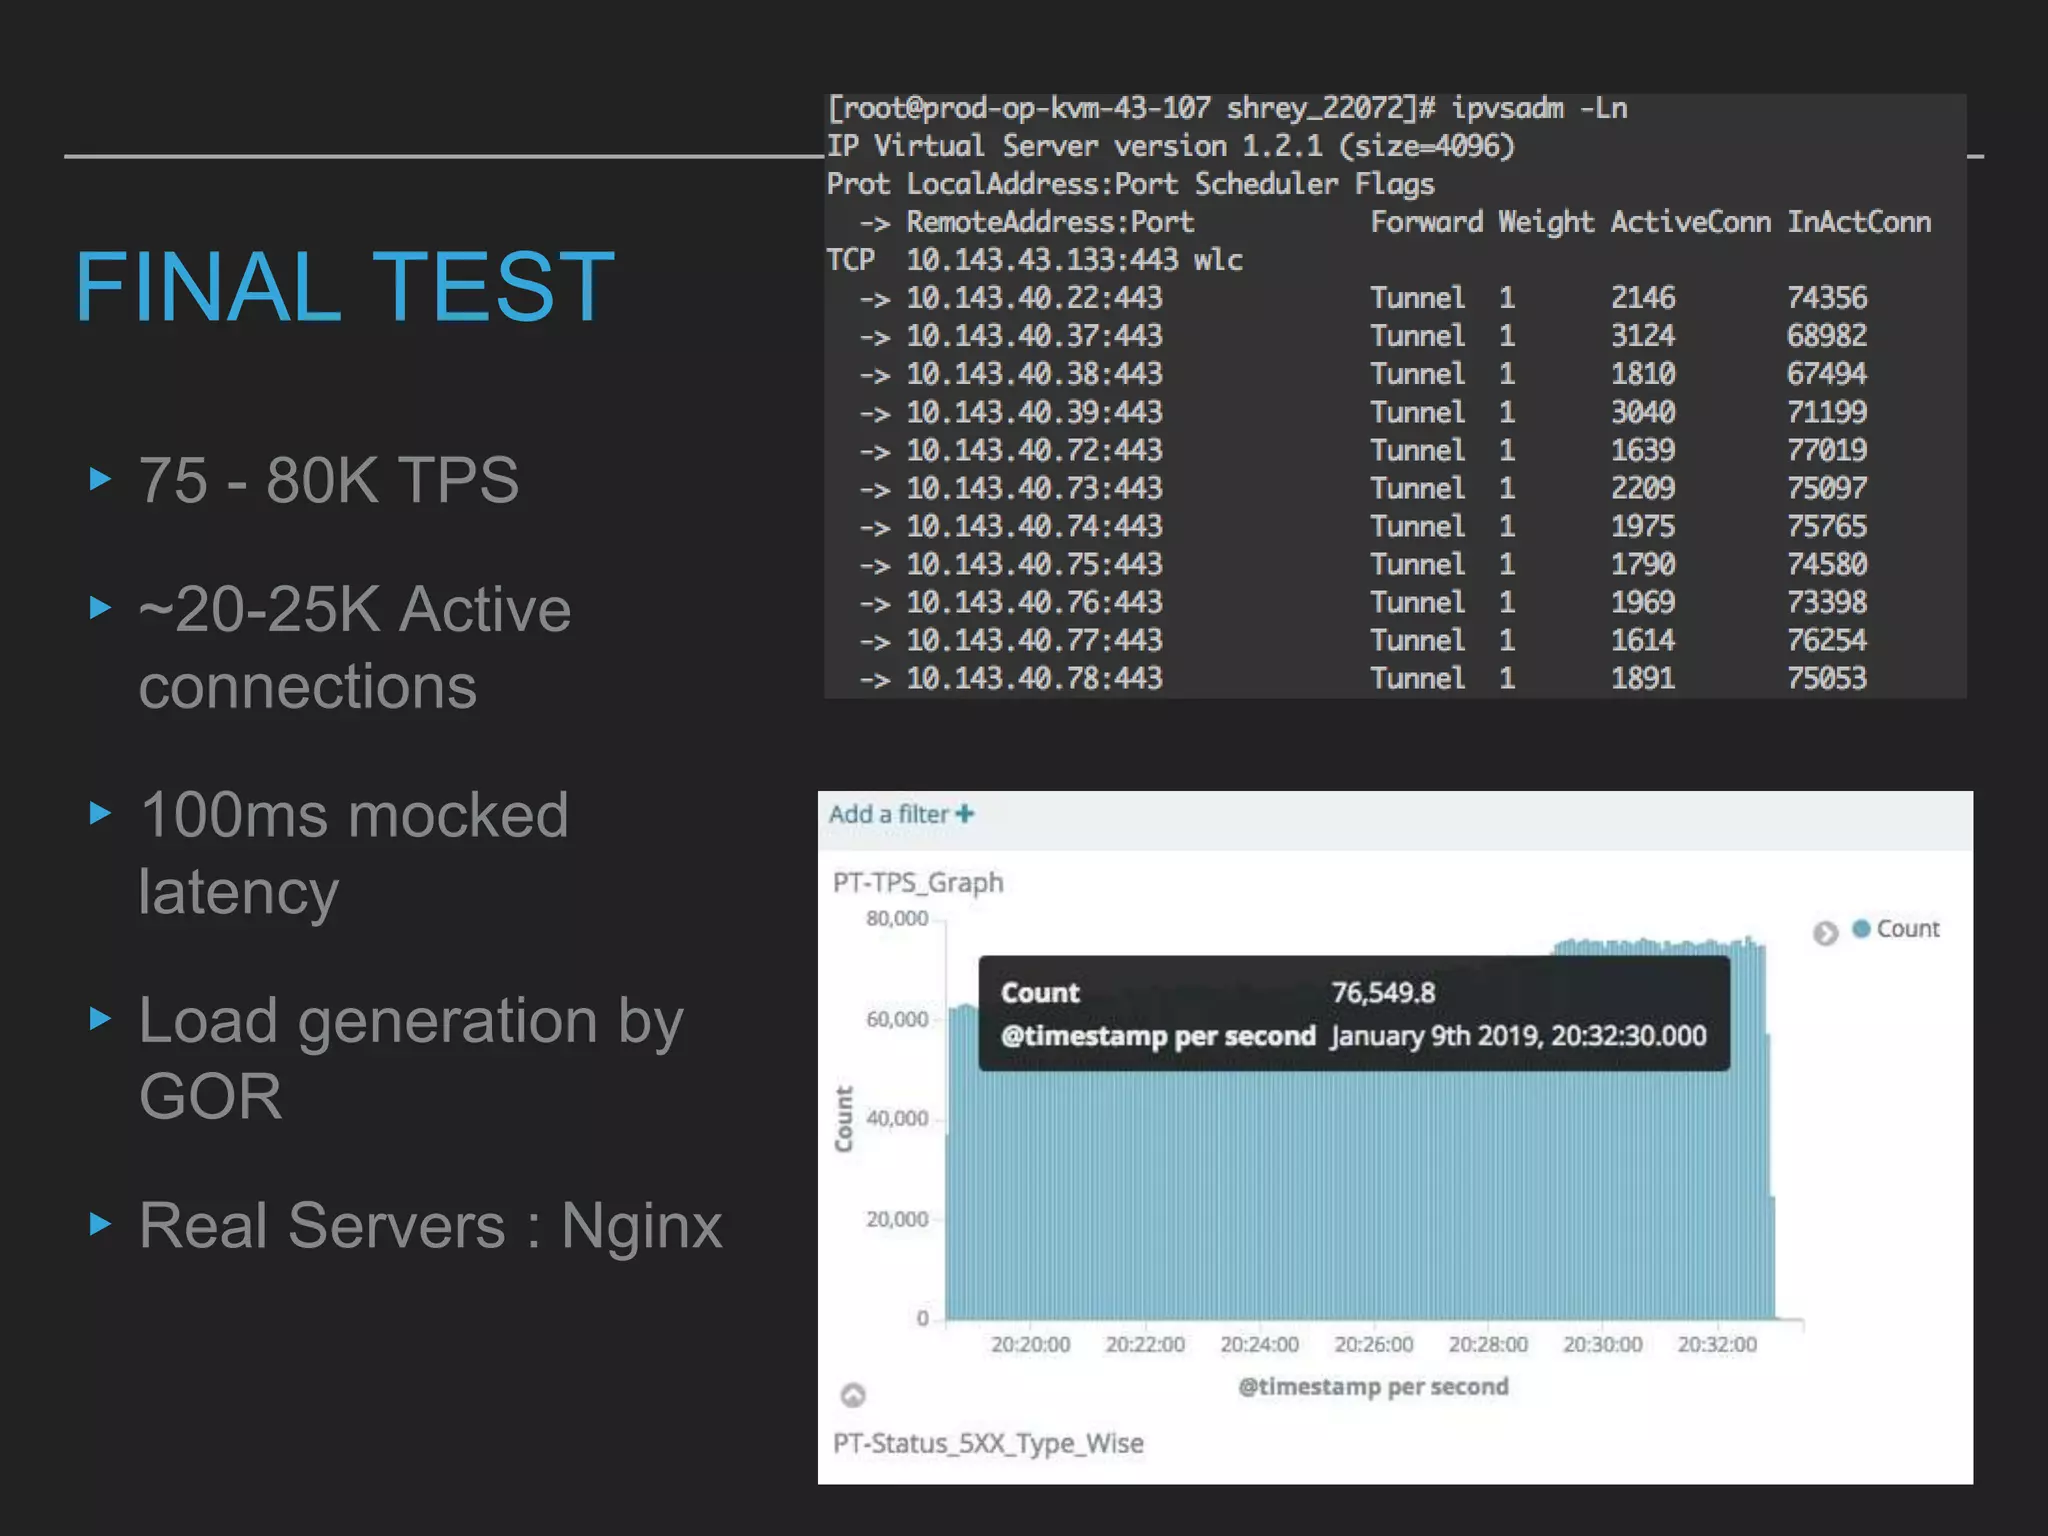Click the 77019 inactive connection value
Viewport: 2048px width, 1536px height.
1827,450
